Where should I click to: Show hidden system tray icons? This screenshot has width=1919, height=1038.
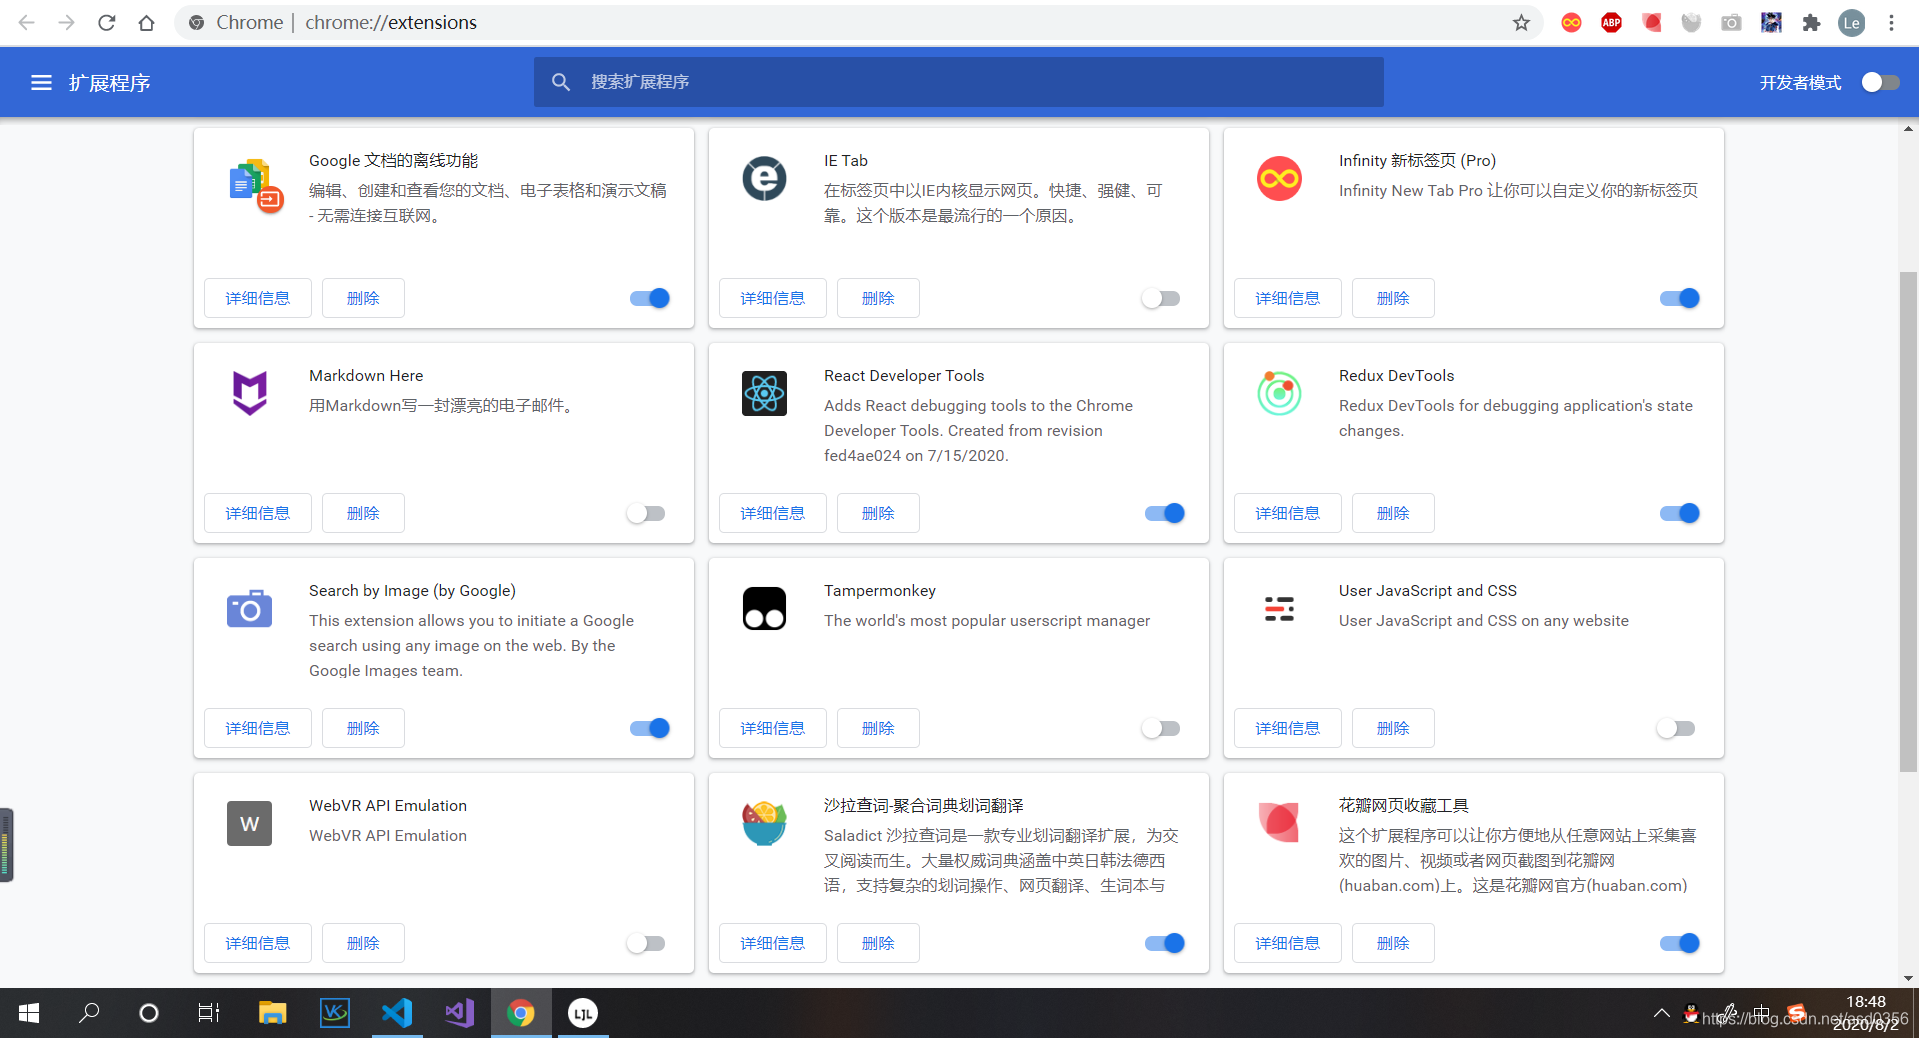1661,1013
